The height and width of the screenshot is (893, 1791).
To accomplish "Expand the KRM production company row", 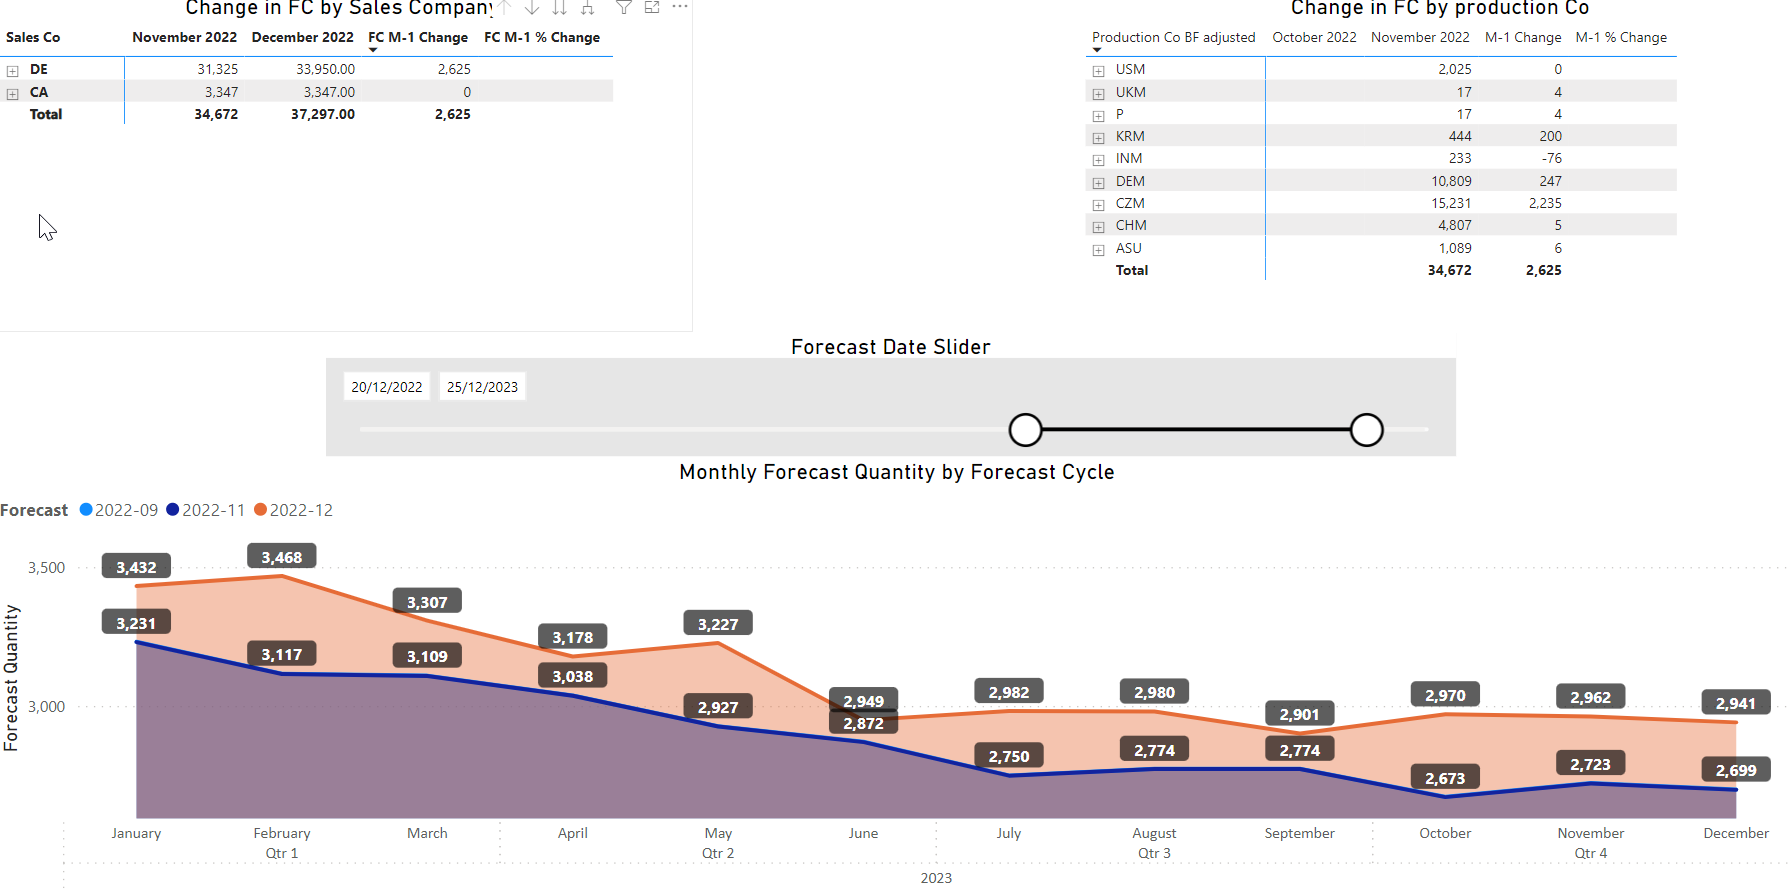I will pyautogui.click(x=1099, y=138).
